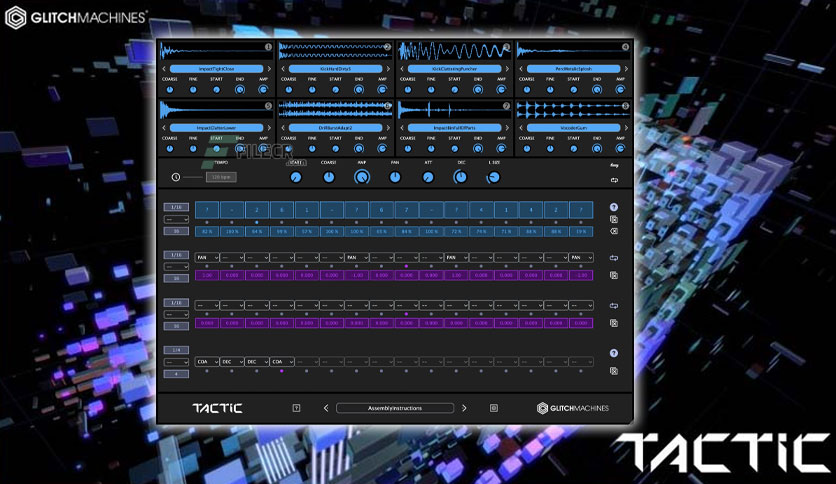Viewport: 836px width, 484px height.
Task: Go to the preset before AssemblyInstructions
Action: coord(326,408)
